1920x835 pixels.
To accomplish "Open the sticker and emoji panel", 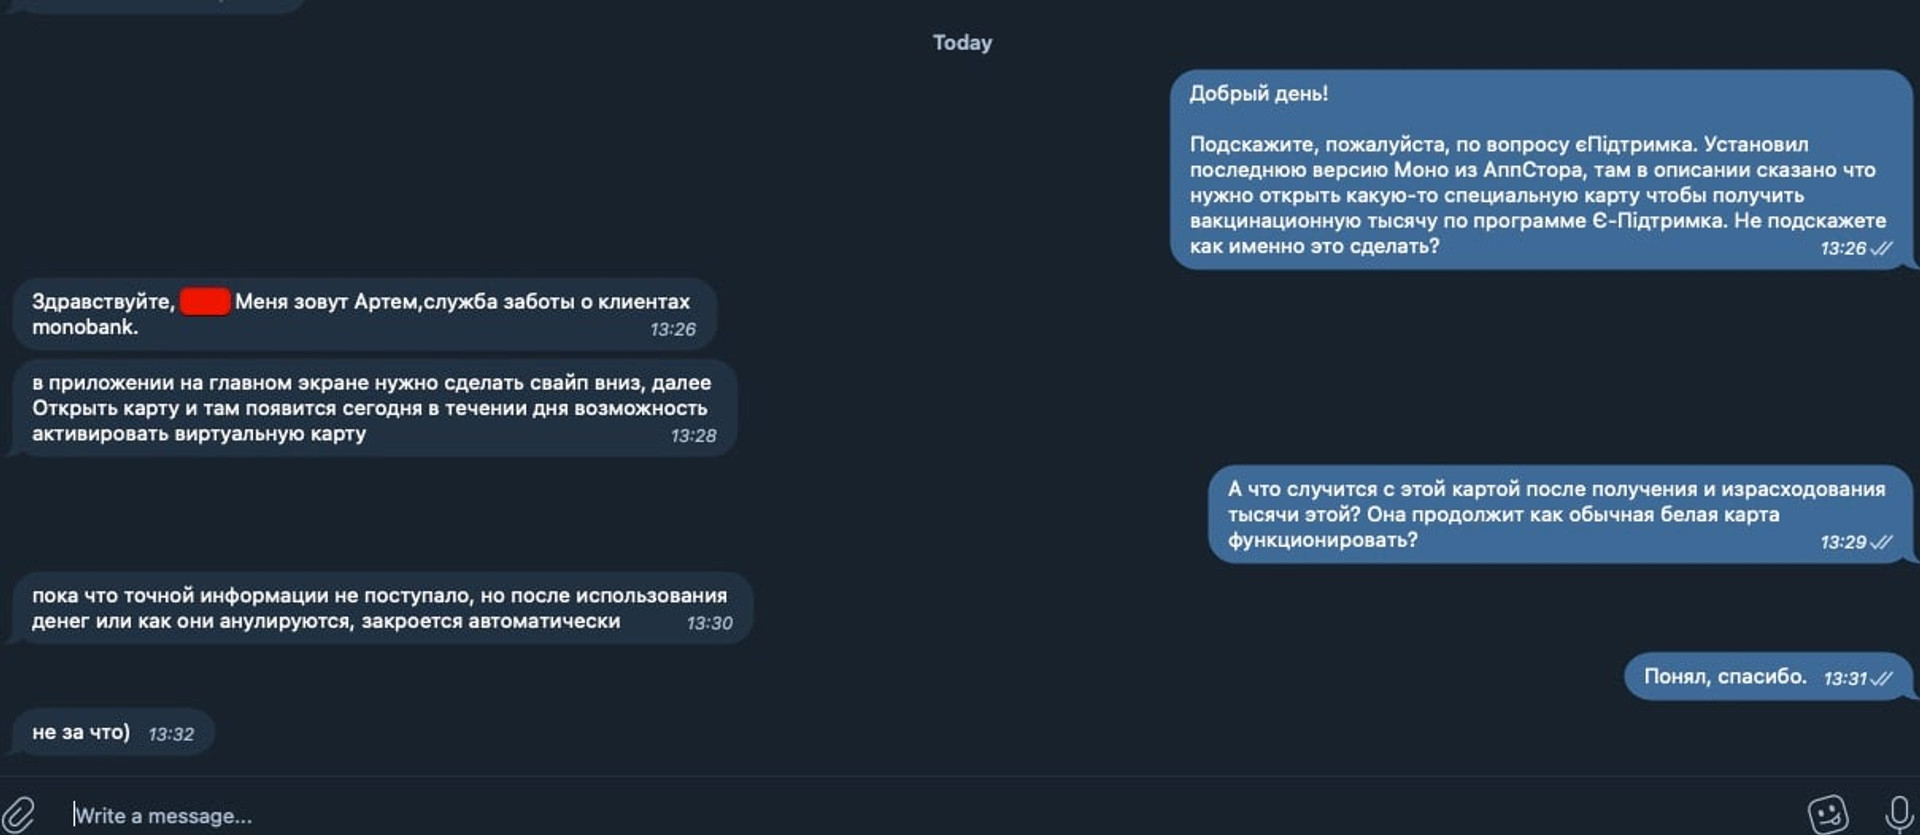I will (1827, 814).
